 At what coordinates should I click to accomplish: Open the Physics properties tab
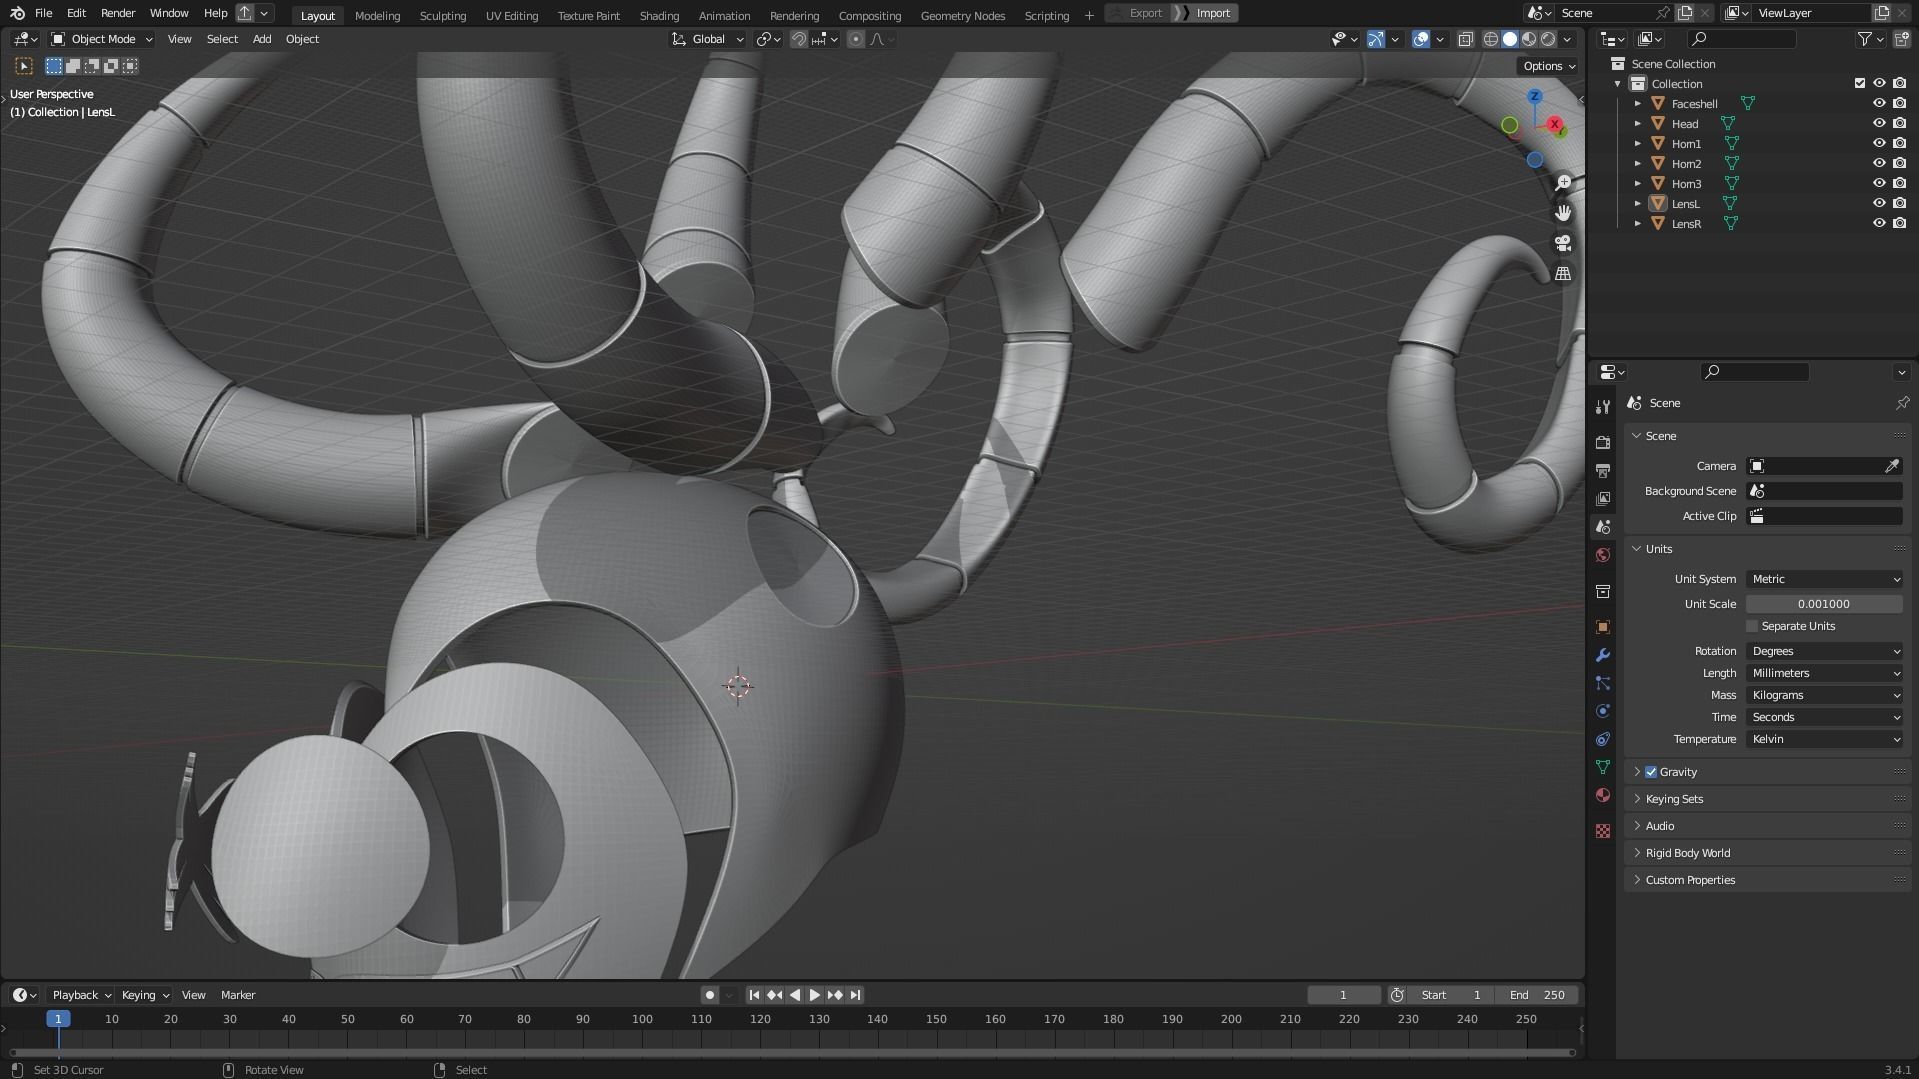point(1603,711)
